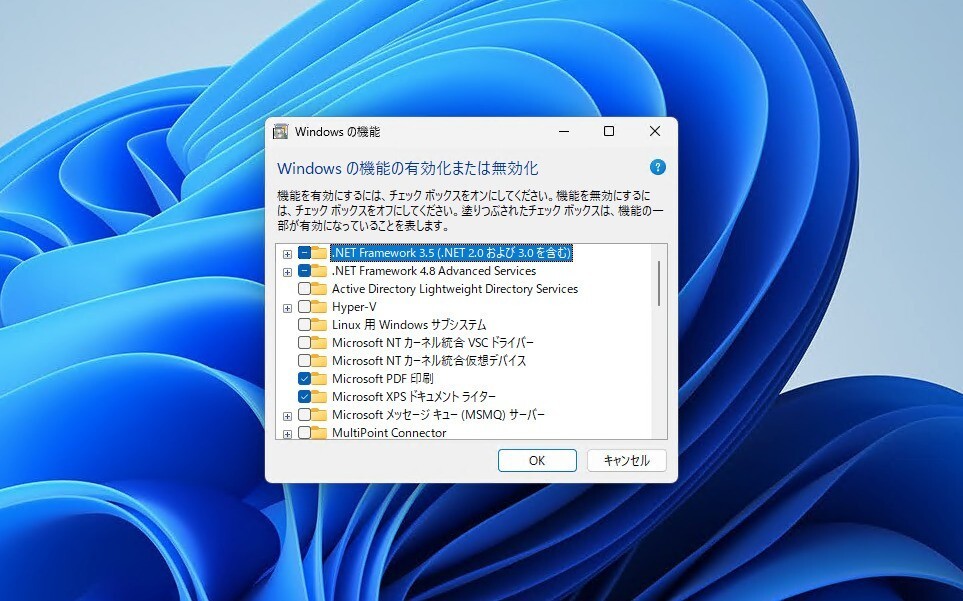Click the feature list scrollbar thumb

pyautogui.click(x=659, y=283)
